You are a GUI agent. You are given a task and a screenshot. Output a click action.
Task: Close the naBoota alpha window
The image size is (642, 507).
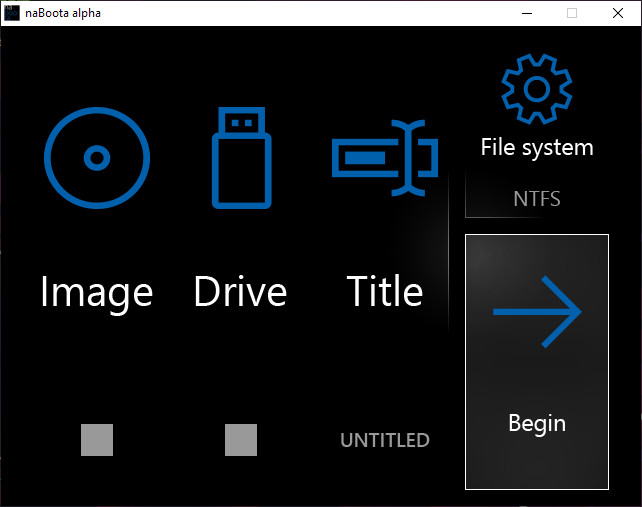(618, 13)
